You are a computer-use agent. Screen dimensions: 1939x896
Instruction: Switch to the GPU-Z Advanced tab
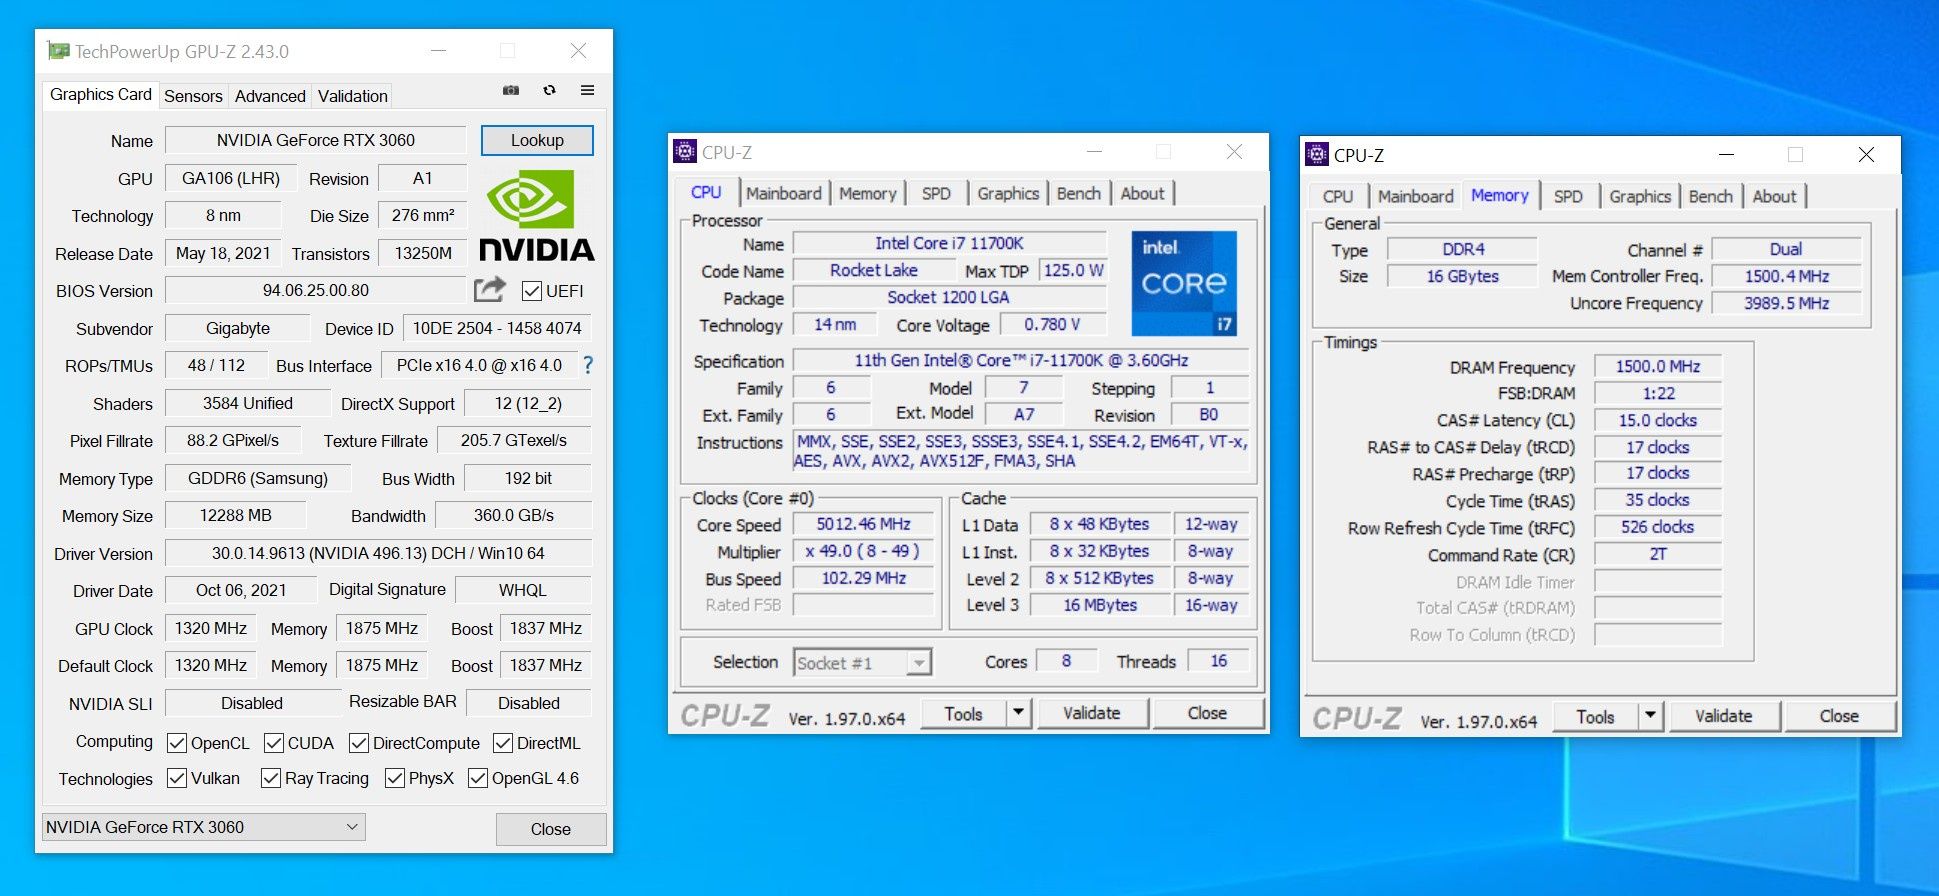click(x=270, y=96)
